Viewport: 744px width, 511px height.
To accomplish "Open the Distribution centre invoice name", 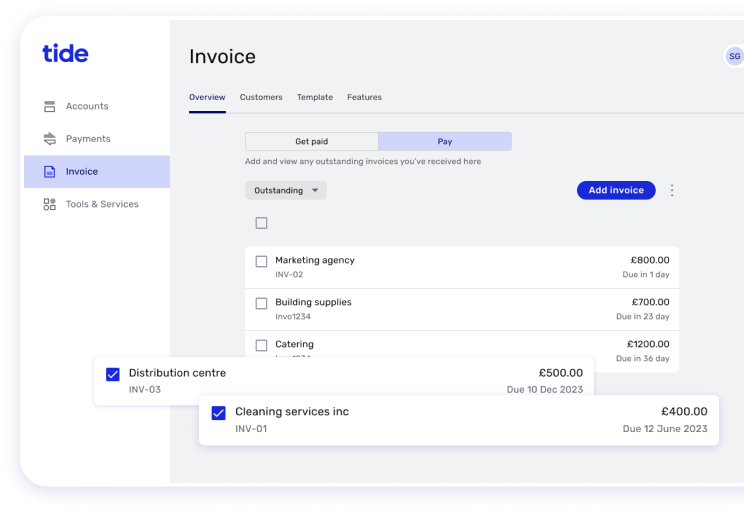I will pos(177,373).
